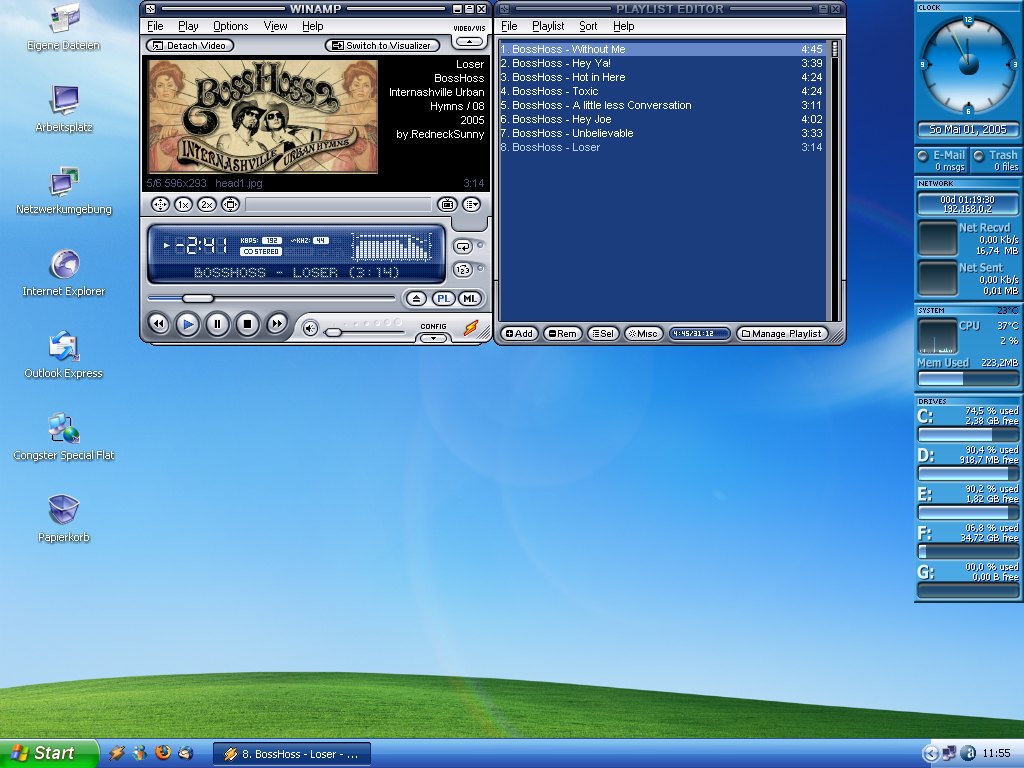Toggle shuffle mode in Winamp

click(463, 270)
